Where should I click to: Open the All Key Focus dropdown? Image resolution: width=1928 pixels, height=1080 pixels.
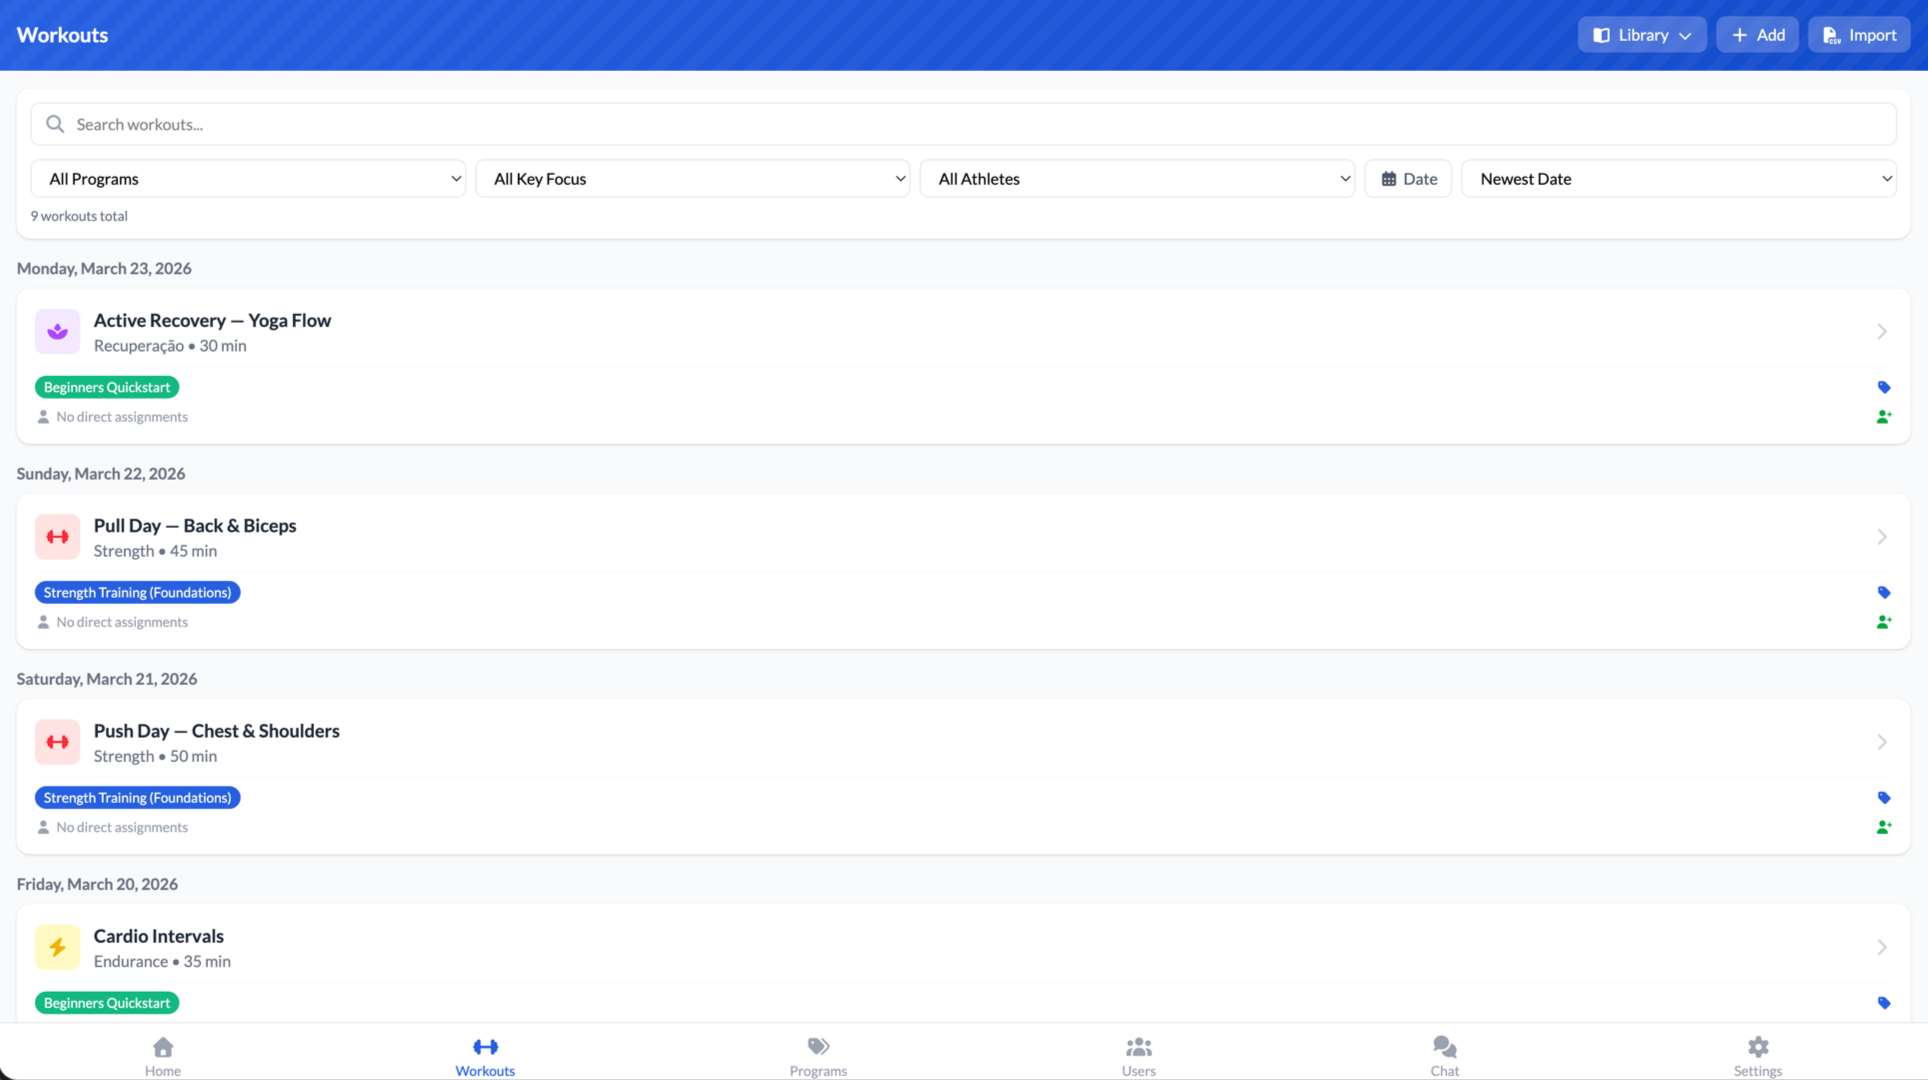click(x=692, y=178)
